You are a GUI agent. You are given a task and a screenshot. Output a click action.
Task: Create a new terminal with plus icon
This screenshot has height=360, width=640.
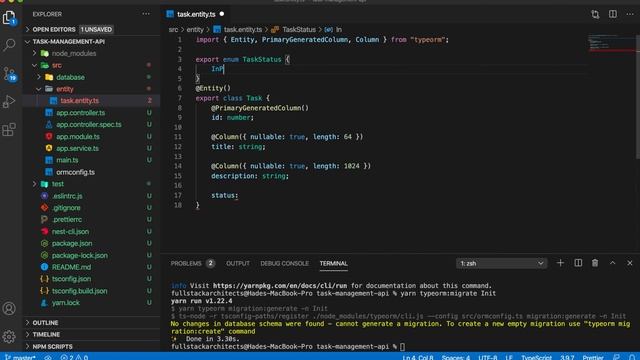pos(560,263)
